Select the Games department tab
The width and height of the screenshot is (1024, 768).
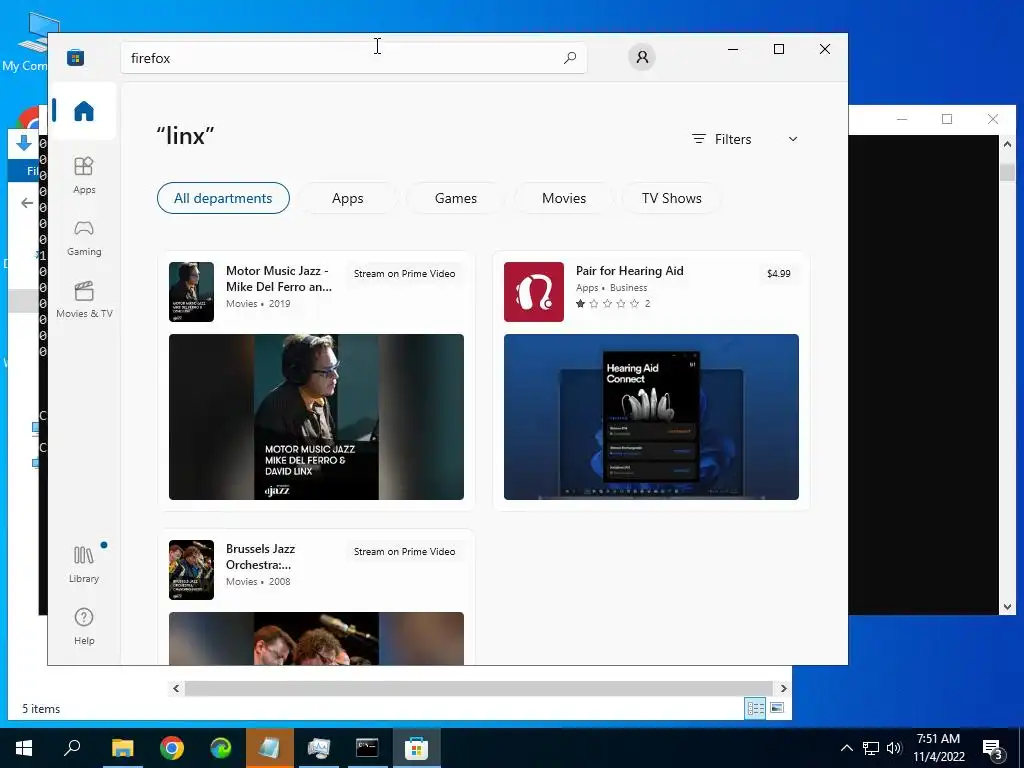456,198
